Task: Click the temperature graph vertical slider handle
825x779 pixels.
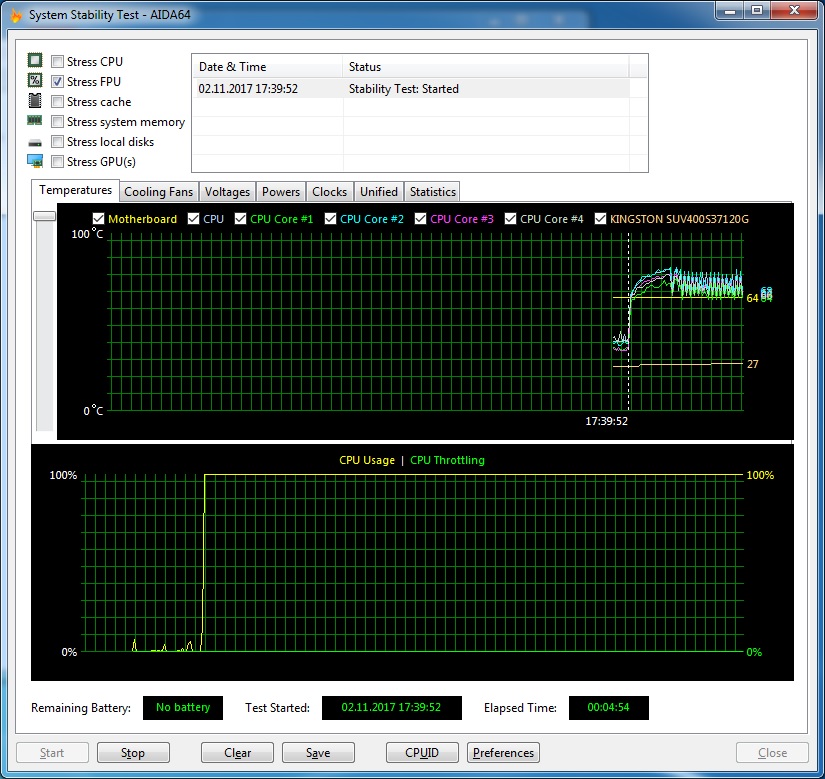Action: coord(44,216)
